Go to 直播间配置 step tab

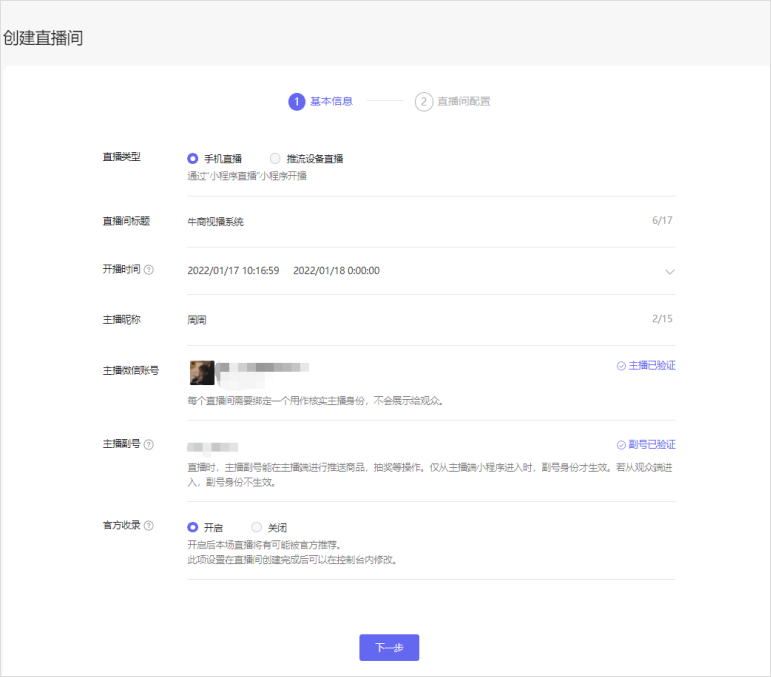tap(463, 101)
